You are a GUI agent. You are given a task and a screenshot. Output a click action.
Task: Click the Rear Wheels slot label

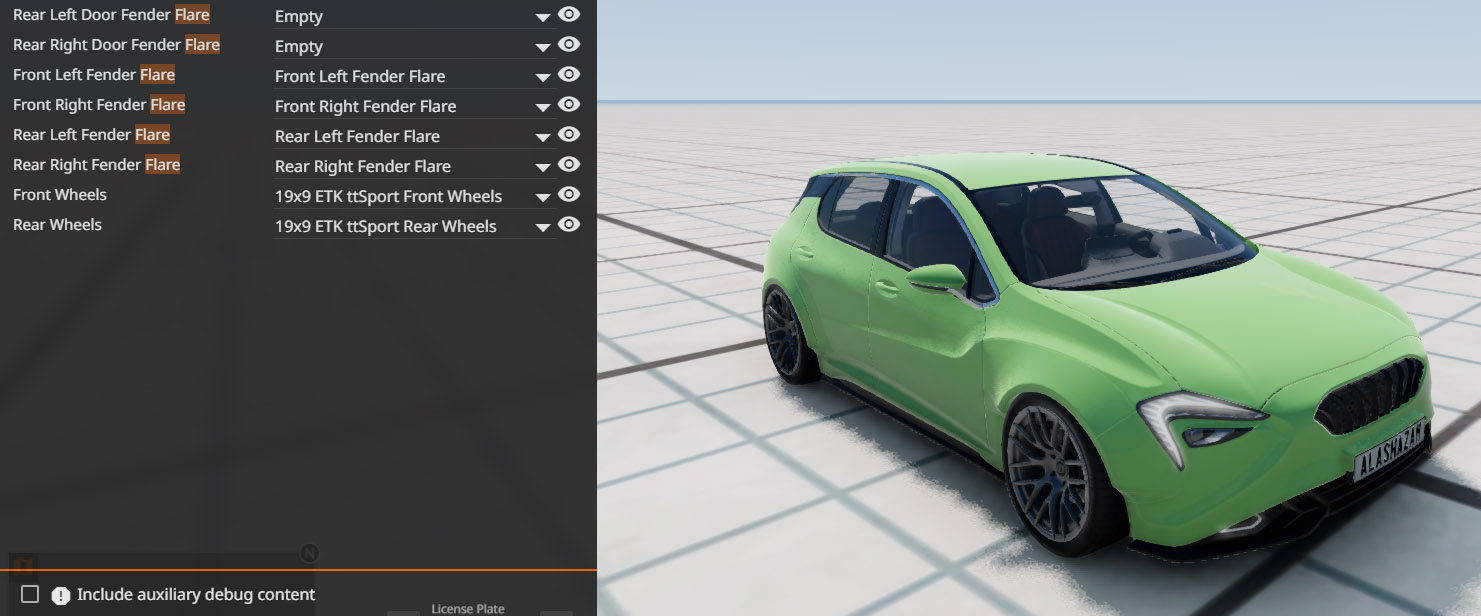(x=57, y=225)
